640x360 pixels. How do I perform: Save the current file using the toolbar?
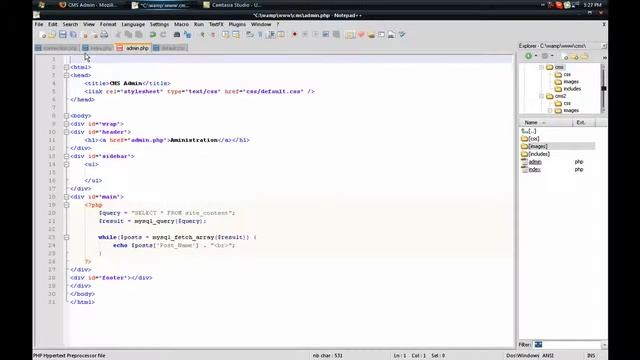(62, 35)
